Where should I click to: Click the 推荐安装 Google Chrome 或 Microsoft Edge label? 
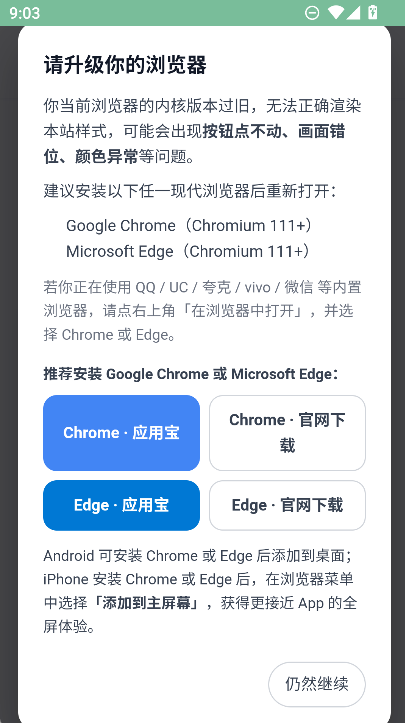(x=191, y=374)
